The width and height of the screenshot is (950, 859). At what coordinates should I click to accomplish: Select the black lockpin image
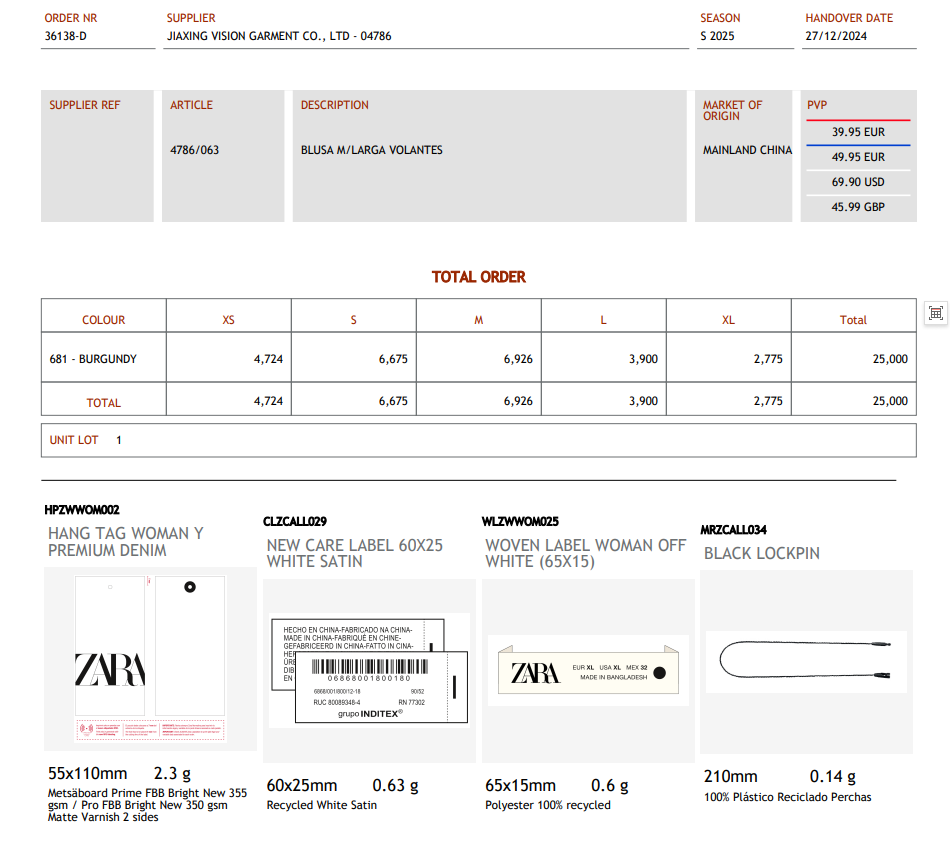click(x=806, y=660)
